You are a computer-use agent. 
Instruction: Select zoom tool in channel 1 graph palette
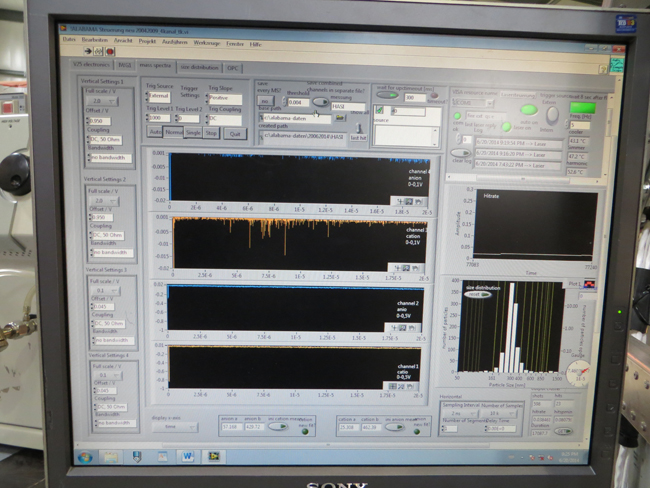point(401,386)
